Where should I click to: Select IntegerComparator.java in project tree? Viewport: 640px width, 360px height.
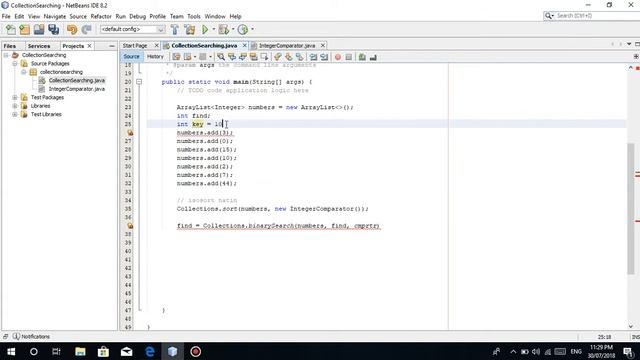pos(76,89)
